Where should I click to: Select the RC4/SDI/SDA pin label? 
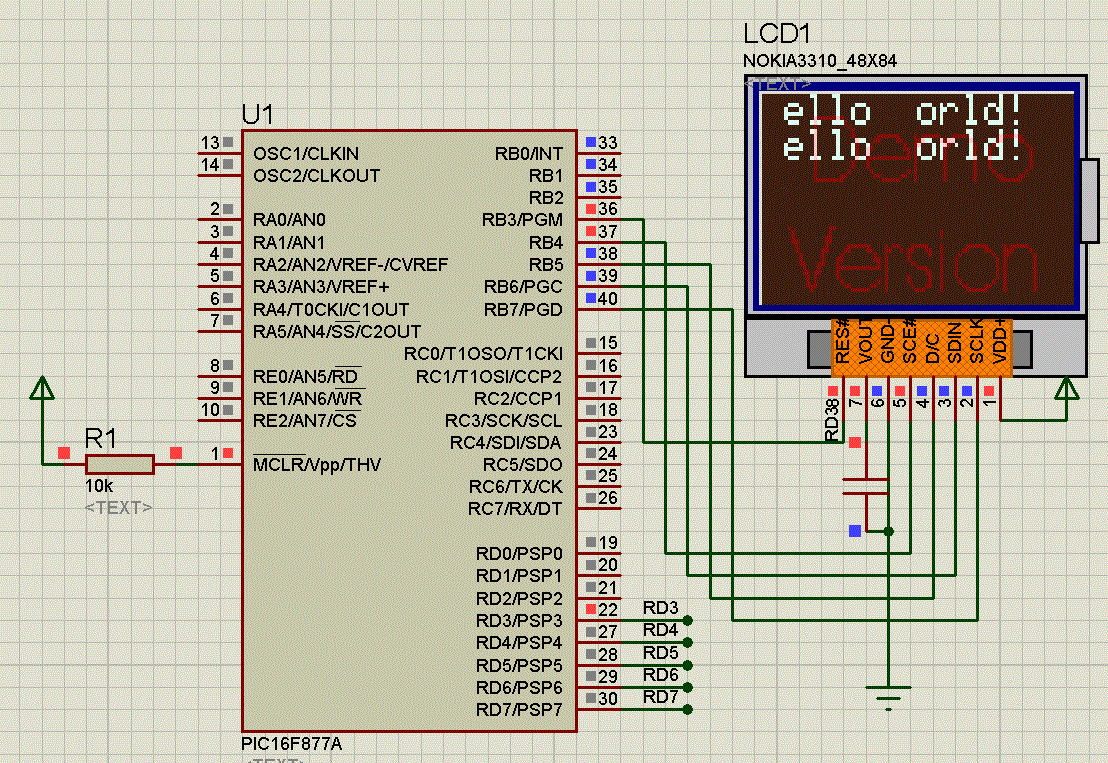point(506,443)
